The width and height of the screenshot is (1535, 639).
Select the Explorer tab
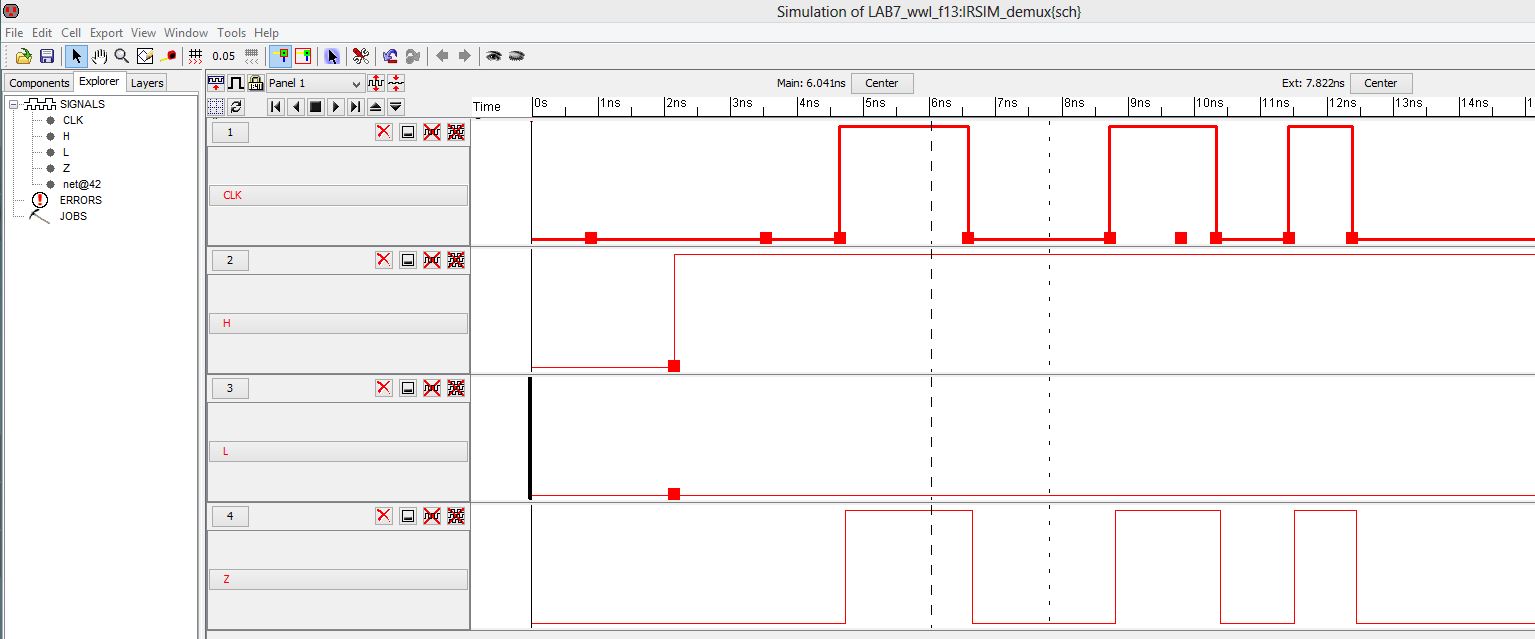tap(99, 82)
